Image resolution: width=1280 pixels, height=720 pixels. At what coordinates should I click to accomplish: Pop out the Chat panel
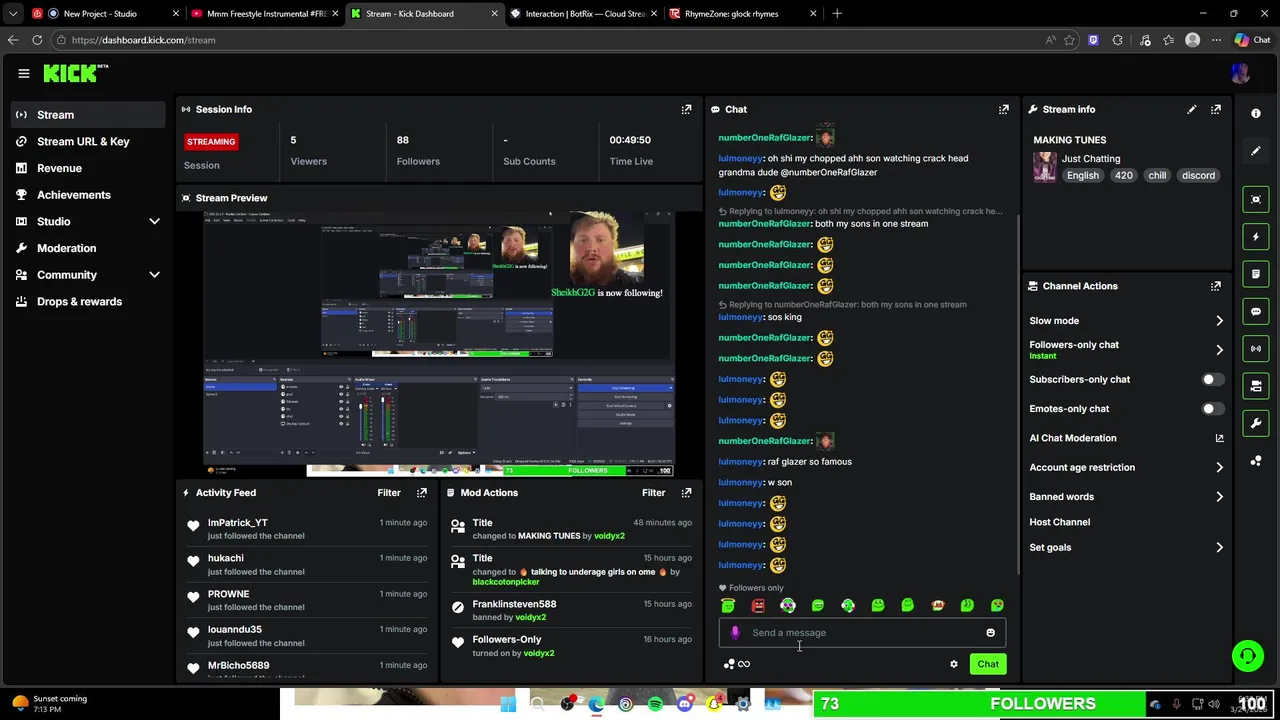coord(1003,109)
